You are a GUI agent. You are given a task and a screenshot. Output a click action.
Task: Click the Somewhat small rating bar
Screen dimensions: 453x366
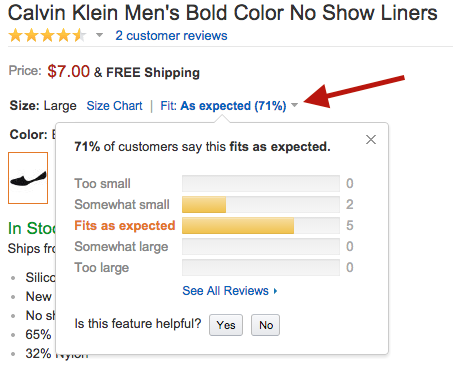(261, 204)
